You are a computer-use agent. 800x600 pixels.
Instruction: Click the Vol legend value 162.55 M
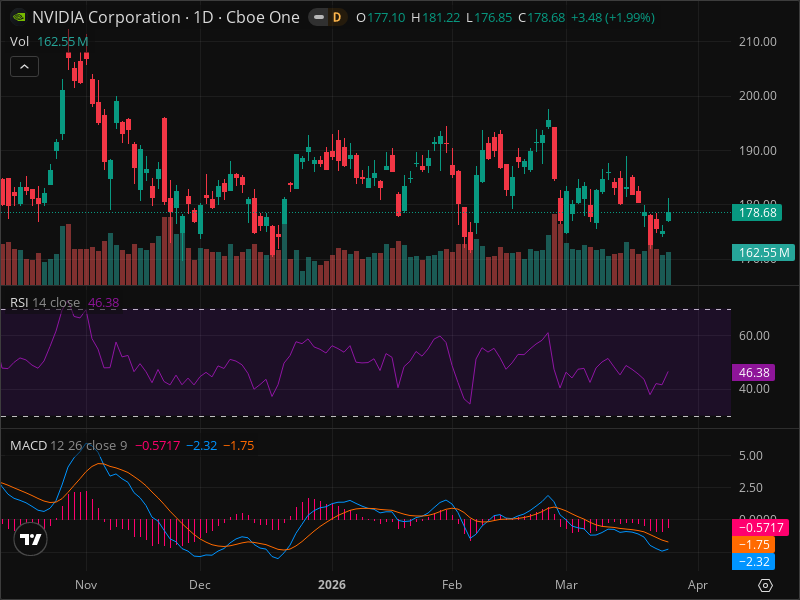click(x=63, y=41)
